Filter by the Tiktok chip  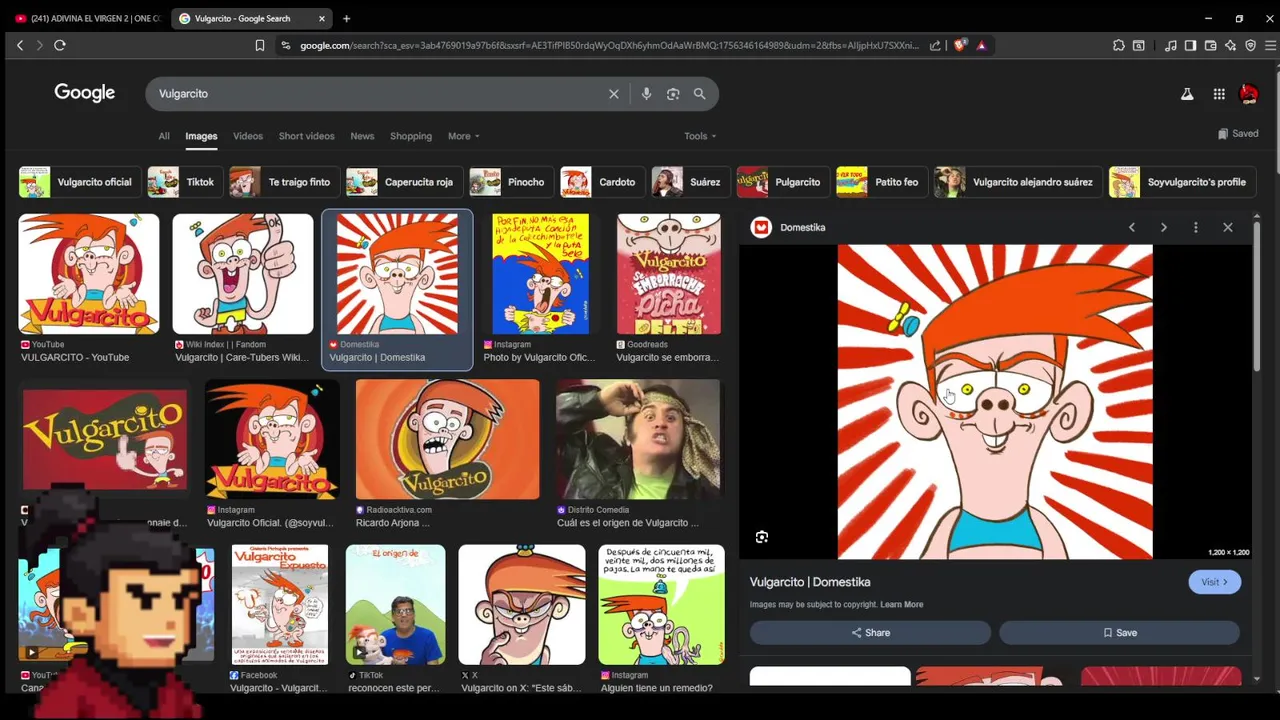(x=184, y=182)
